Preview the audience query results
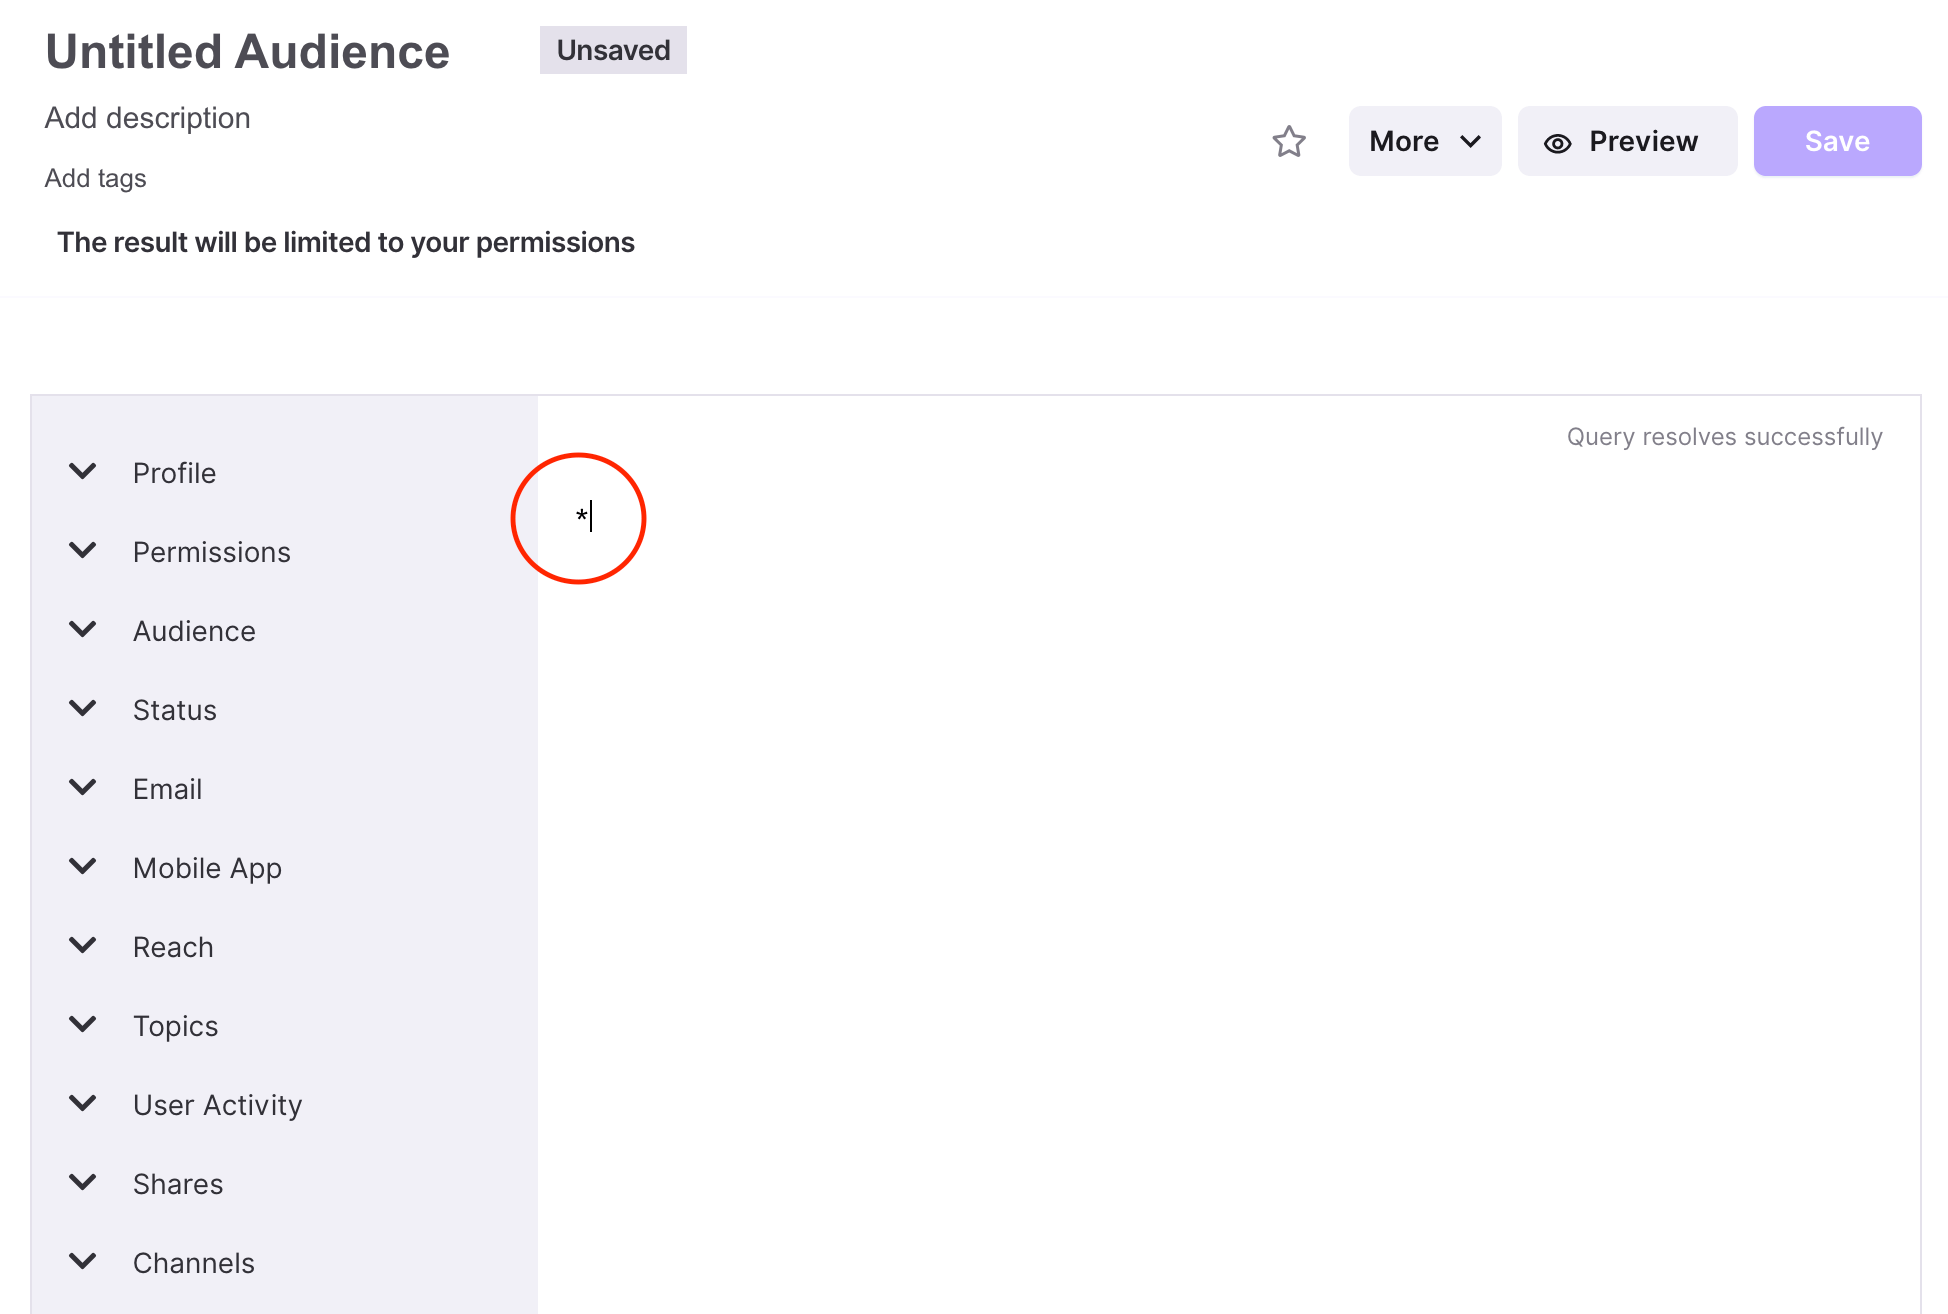1948x1314 pixels. [1627, 141]
